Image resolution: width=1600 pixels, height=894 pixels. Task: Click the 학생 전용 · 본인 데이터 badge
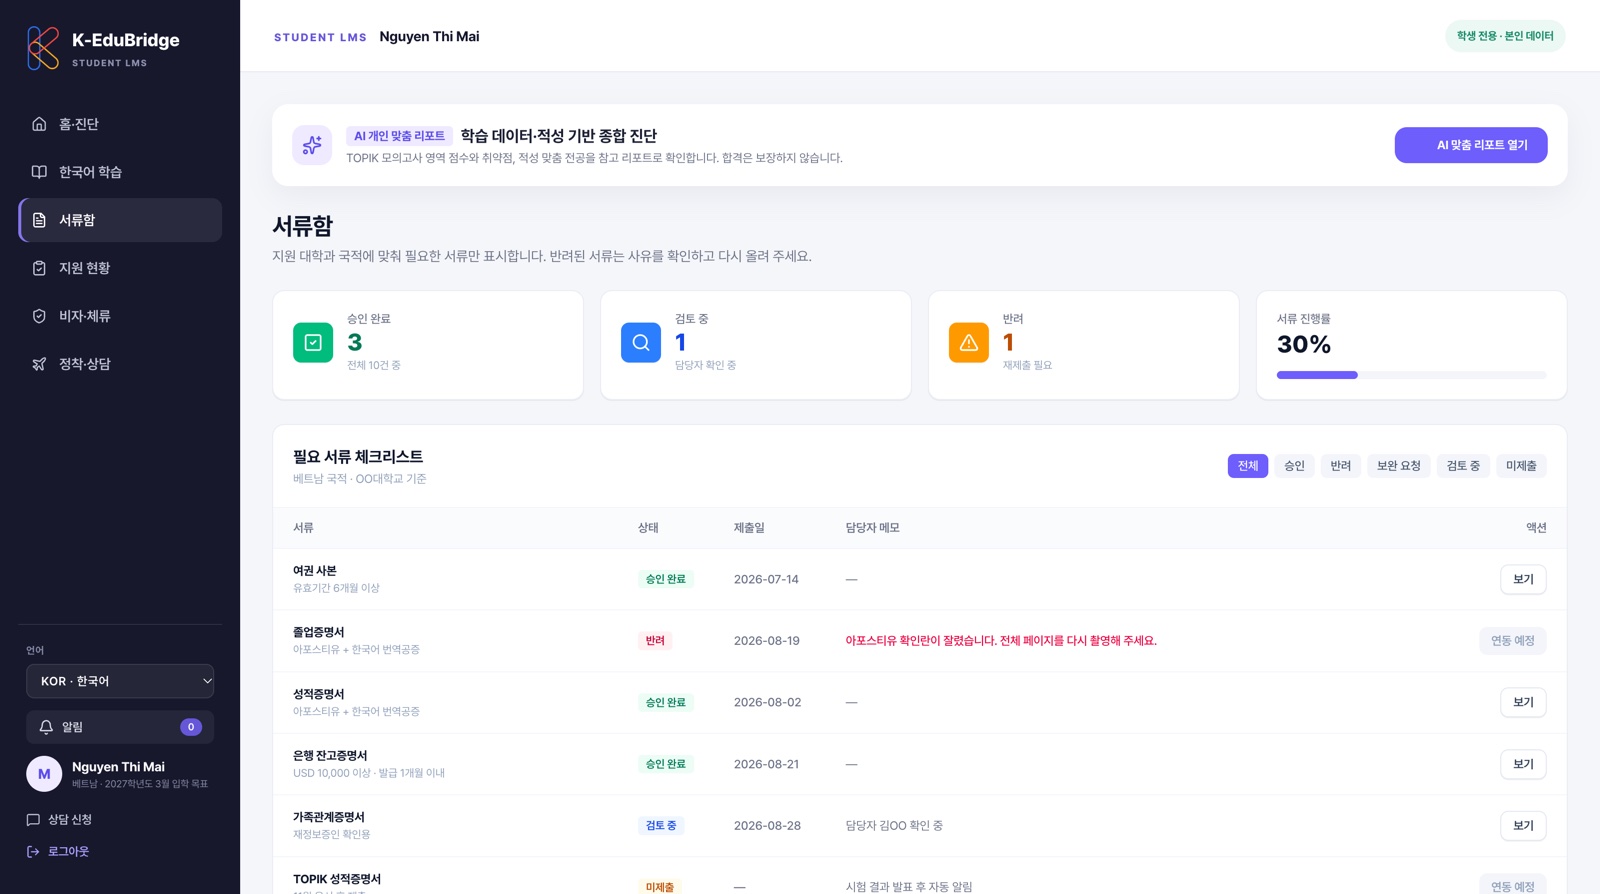[1505, 36]
